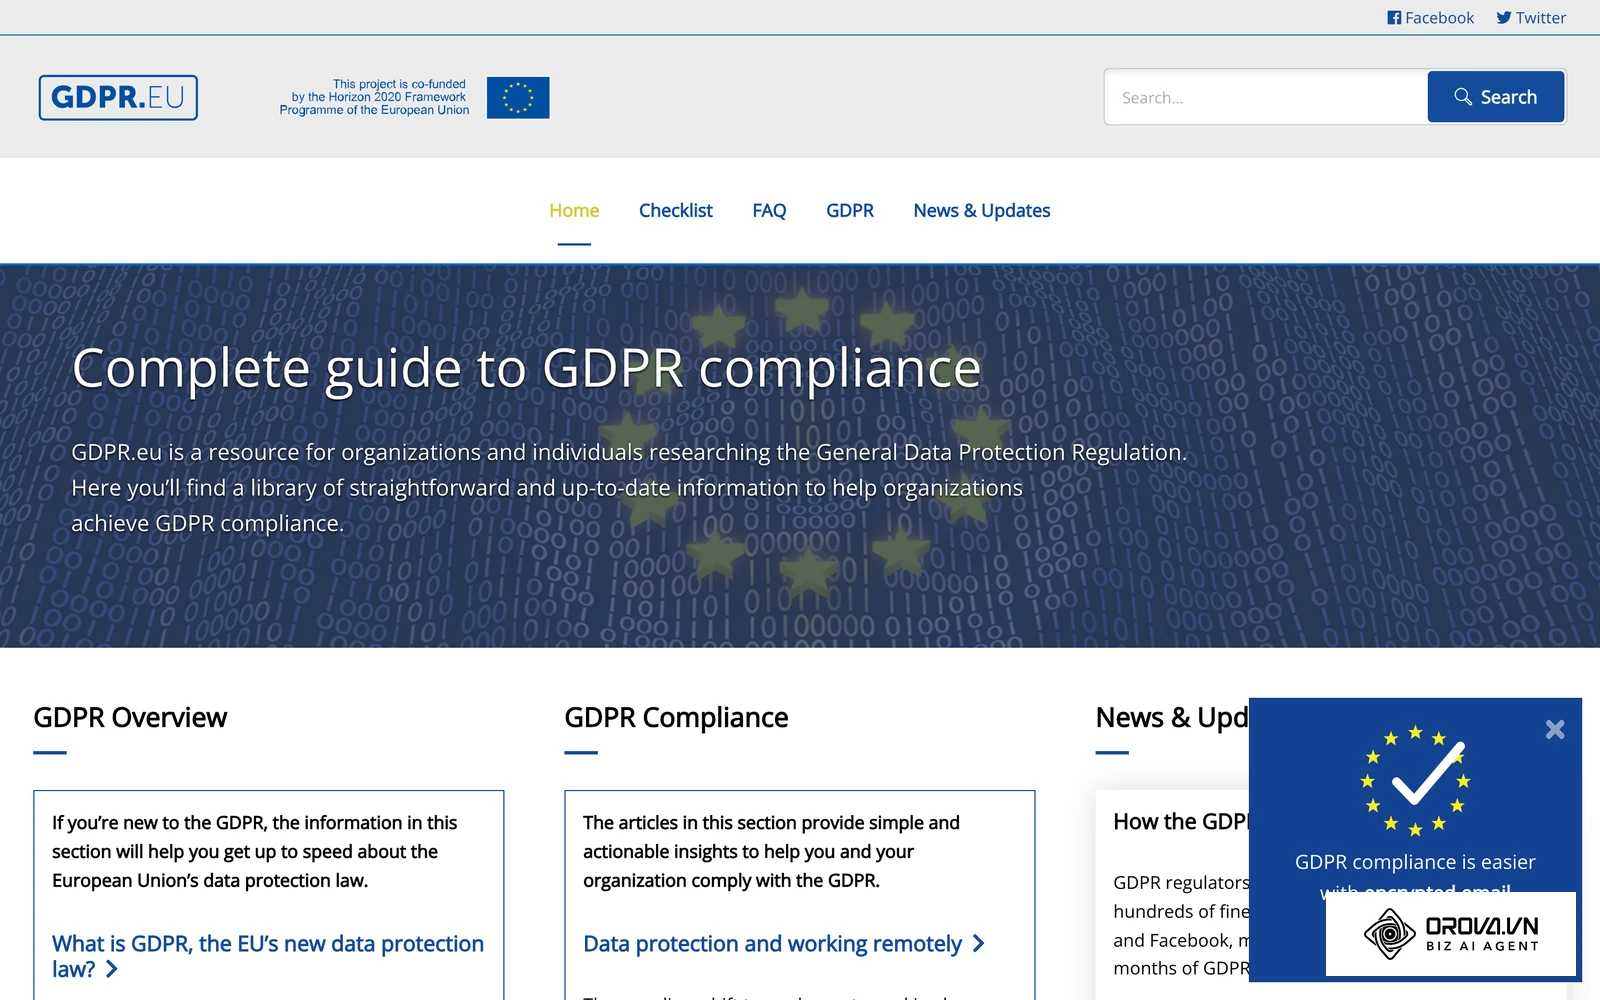1600x1000 pixels.
Task: Open 'Data protection and working remotely' link
Action: (x=784, y=944)
